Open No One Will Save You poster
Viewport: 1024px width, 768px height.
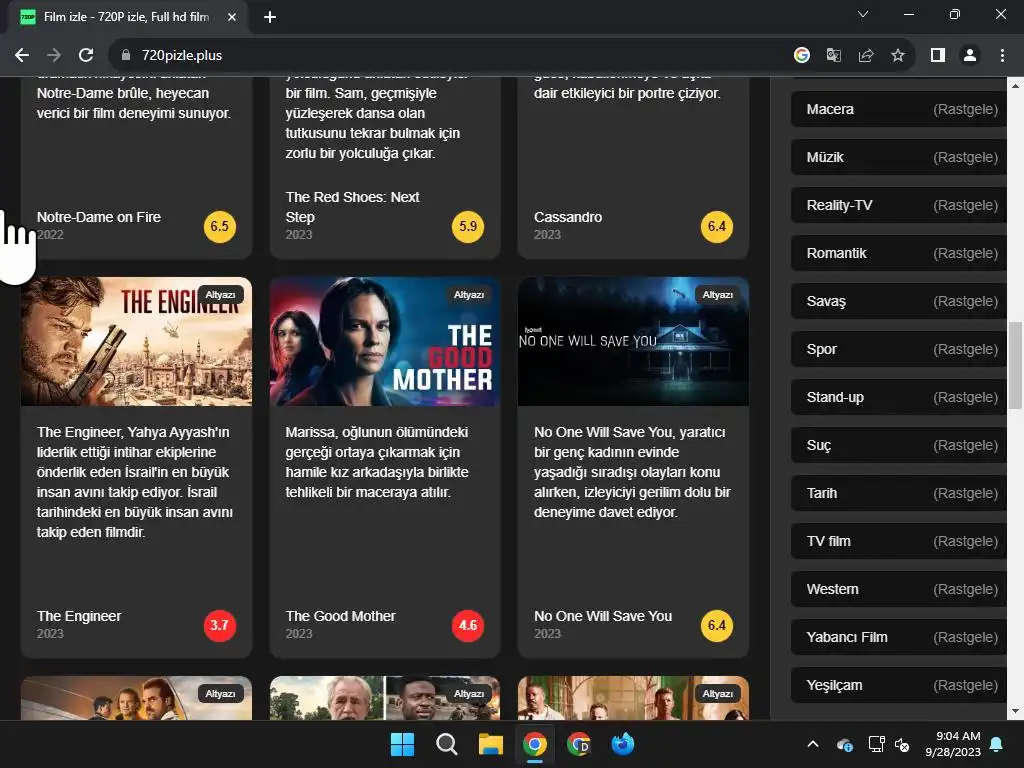click(633, 342)
